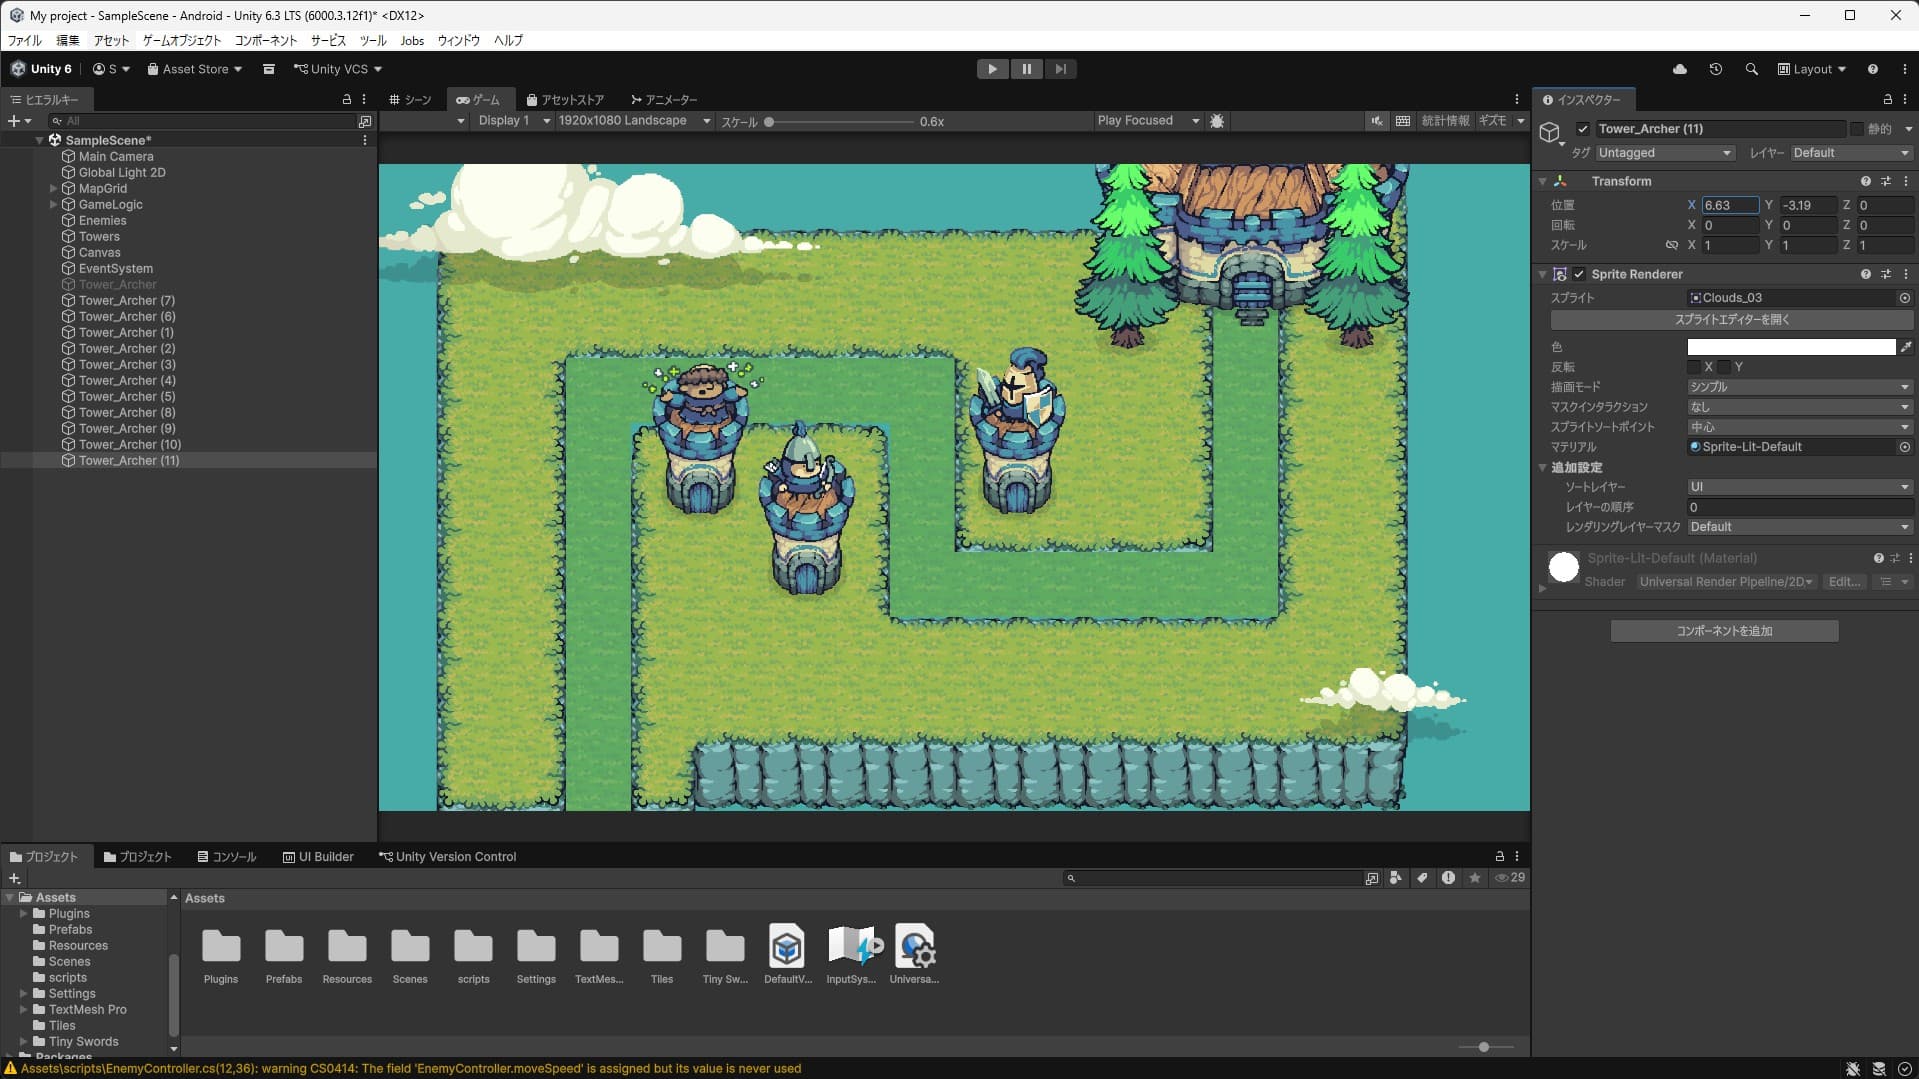Click the Pause button in the toolbar

tap(1026, 69)
